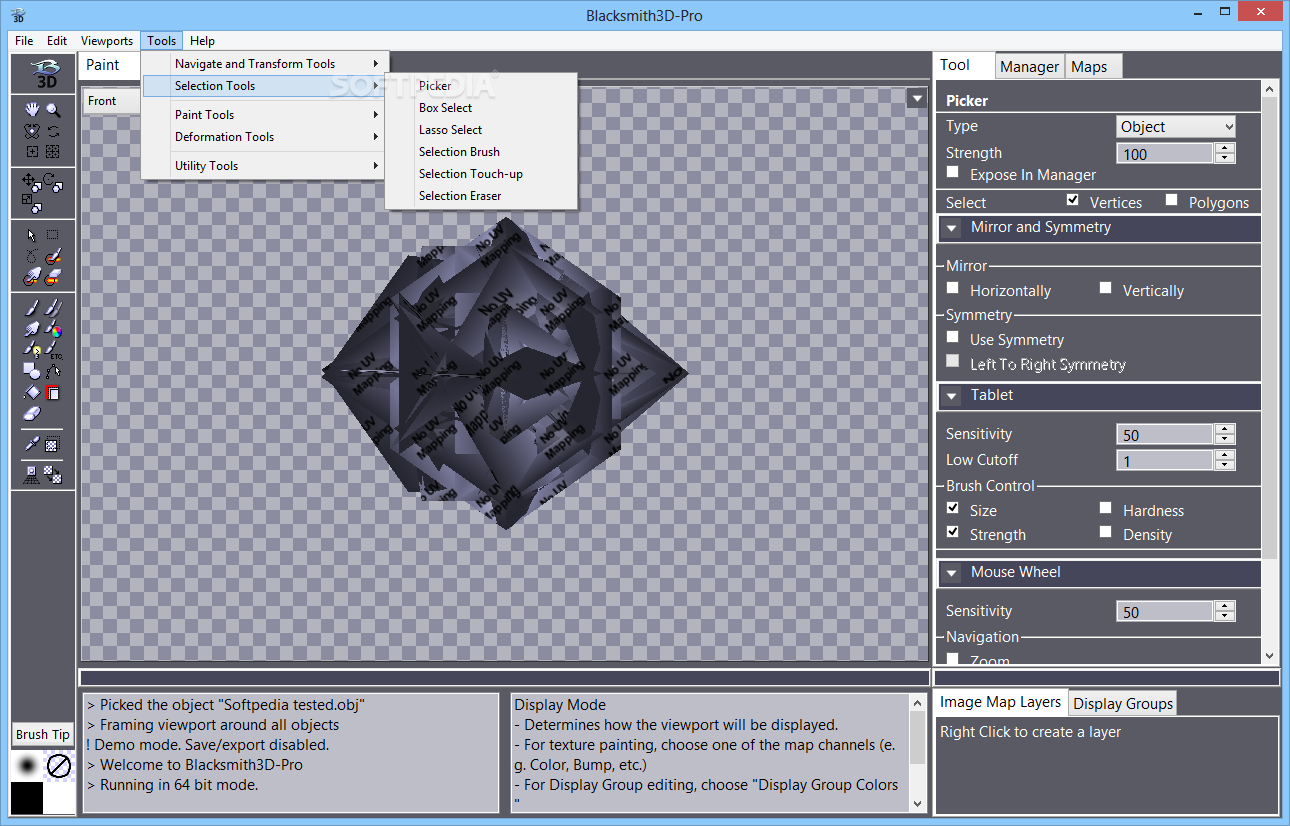
Task: Switch to the Manager tab
Action: point(1029,67)
